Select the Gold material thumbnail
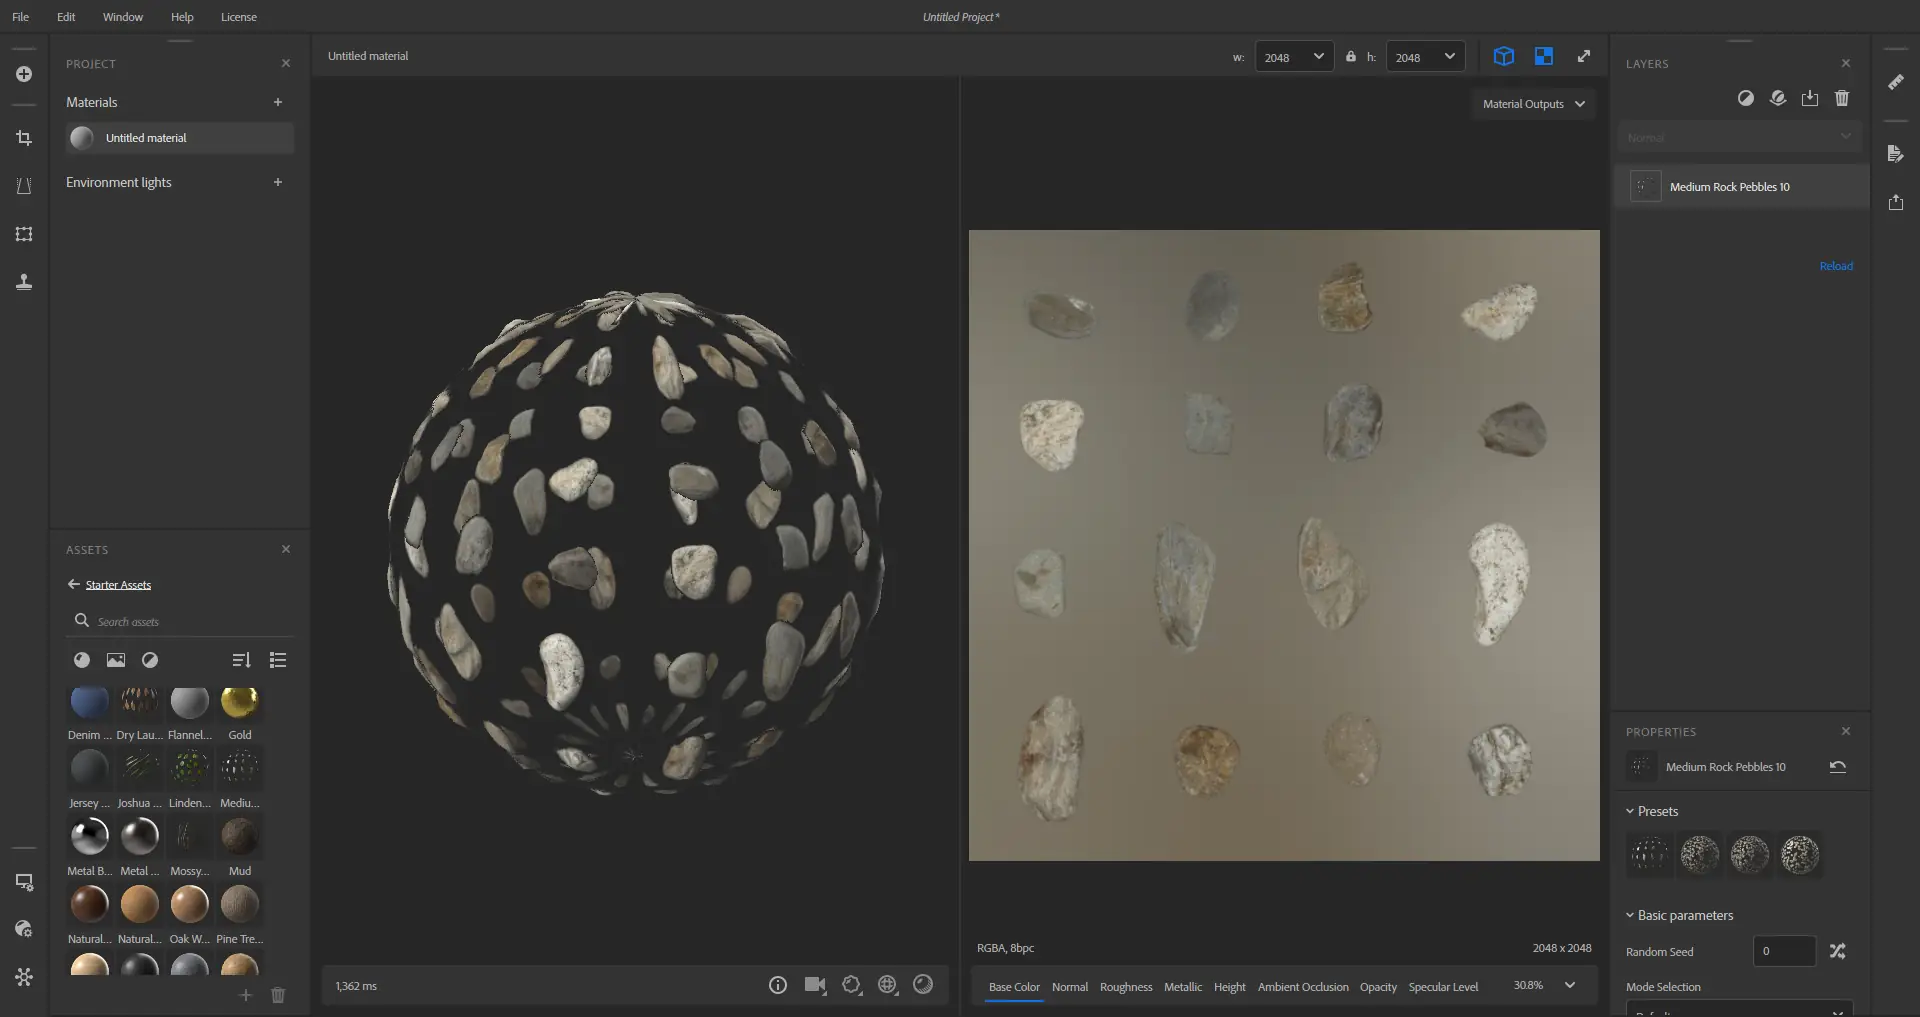Screen dimensions: 1920x1017 tap(240, 703)
